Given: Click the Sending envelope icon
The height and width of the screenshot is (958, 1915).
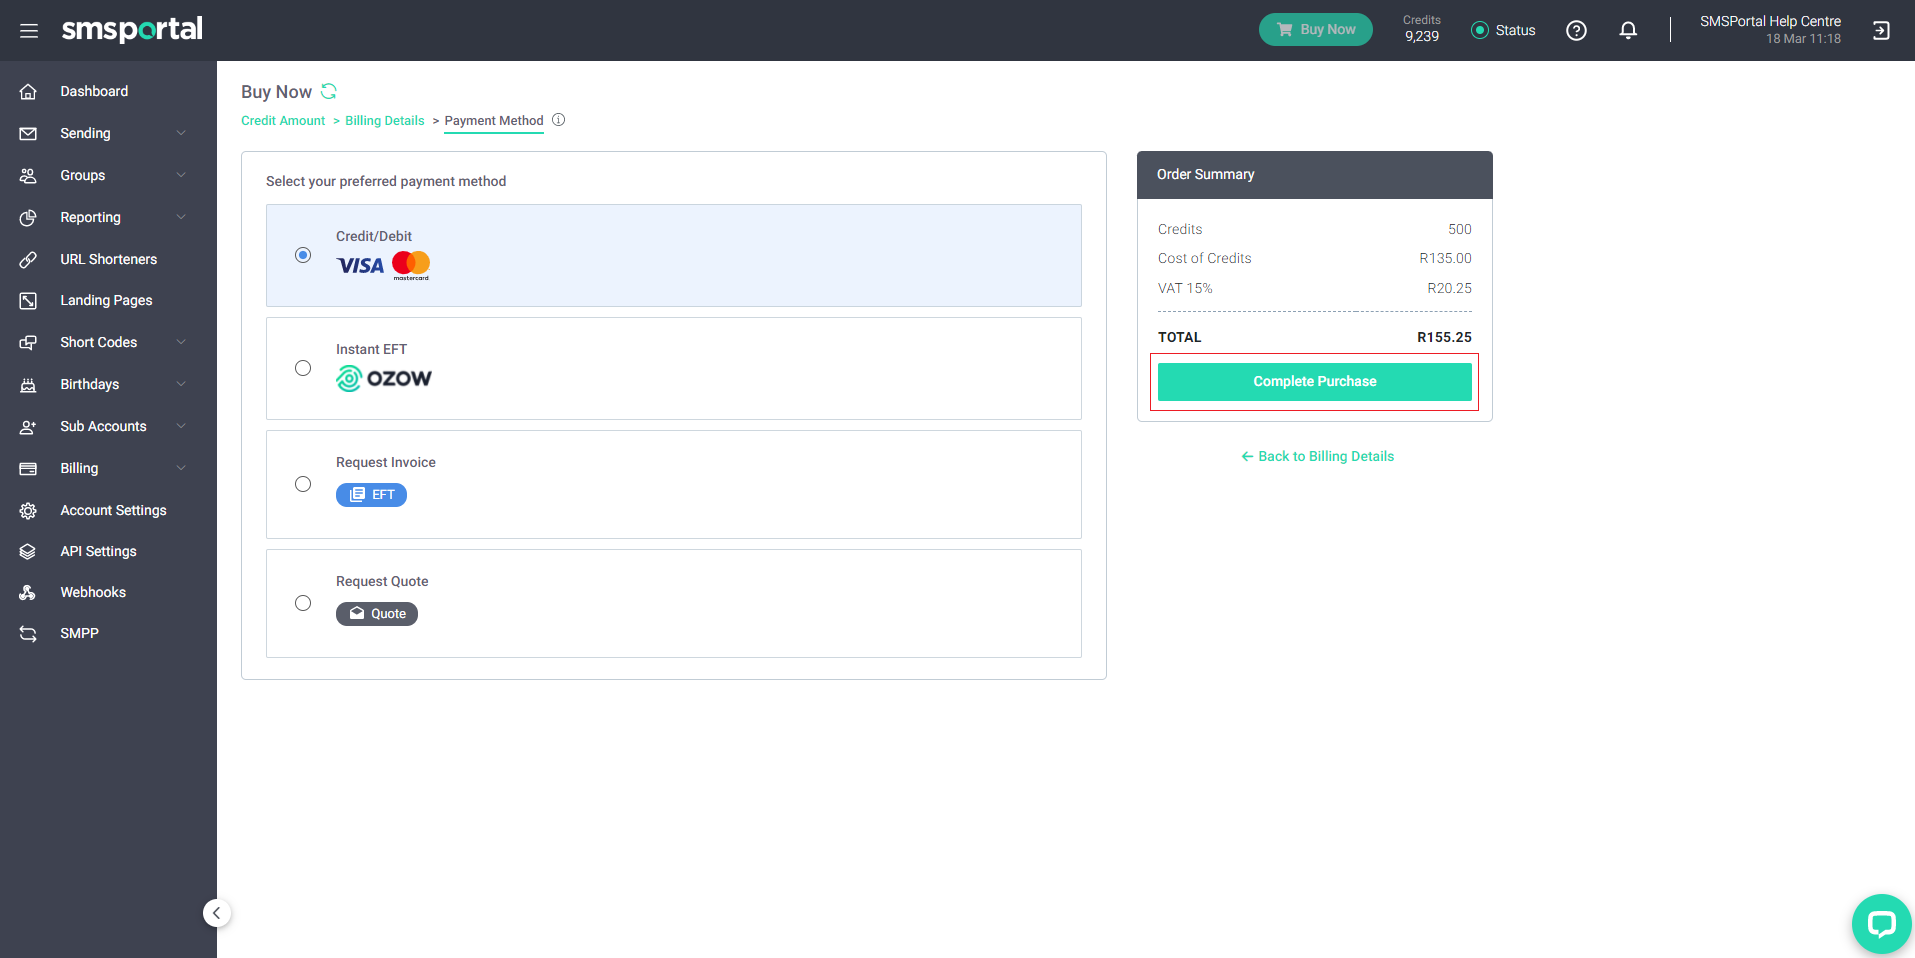Looking at the screenshot, I should tap(28, 133).
